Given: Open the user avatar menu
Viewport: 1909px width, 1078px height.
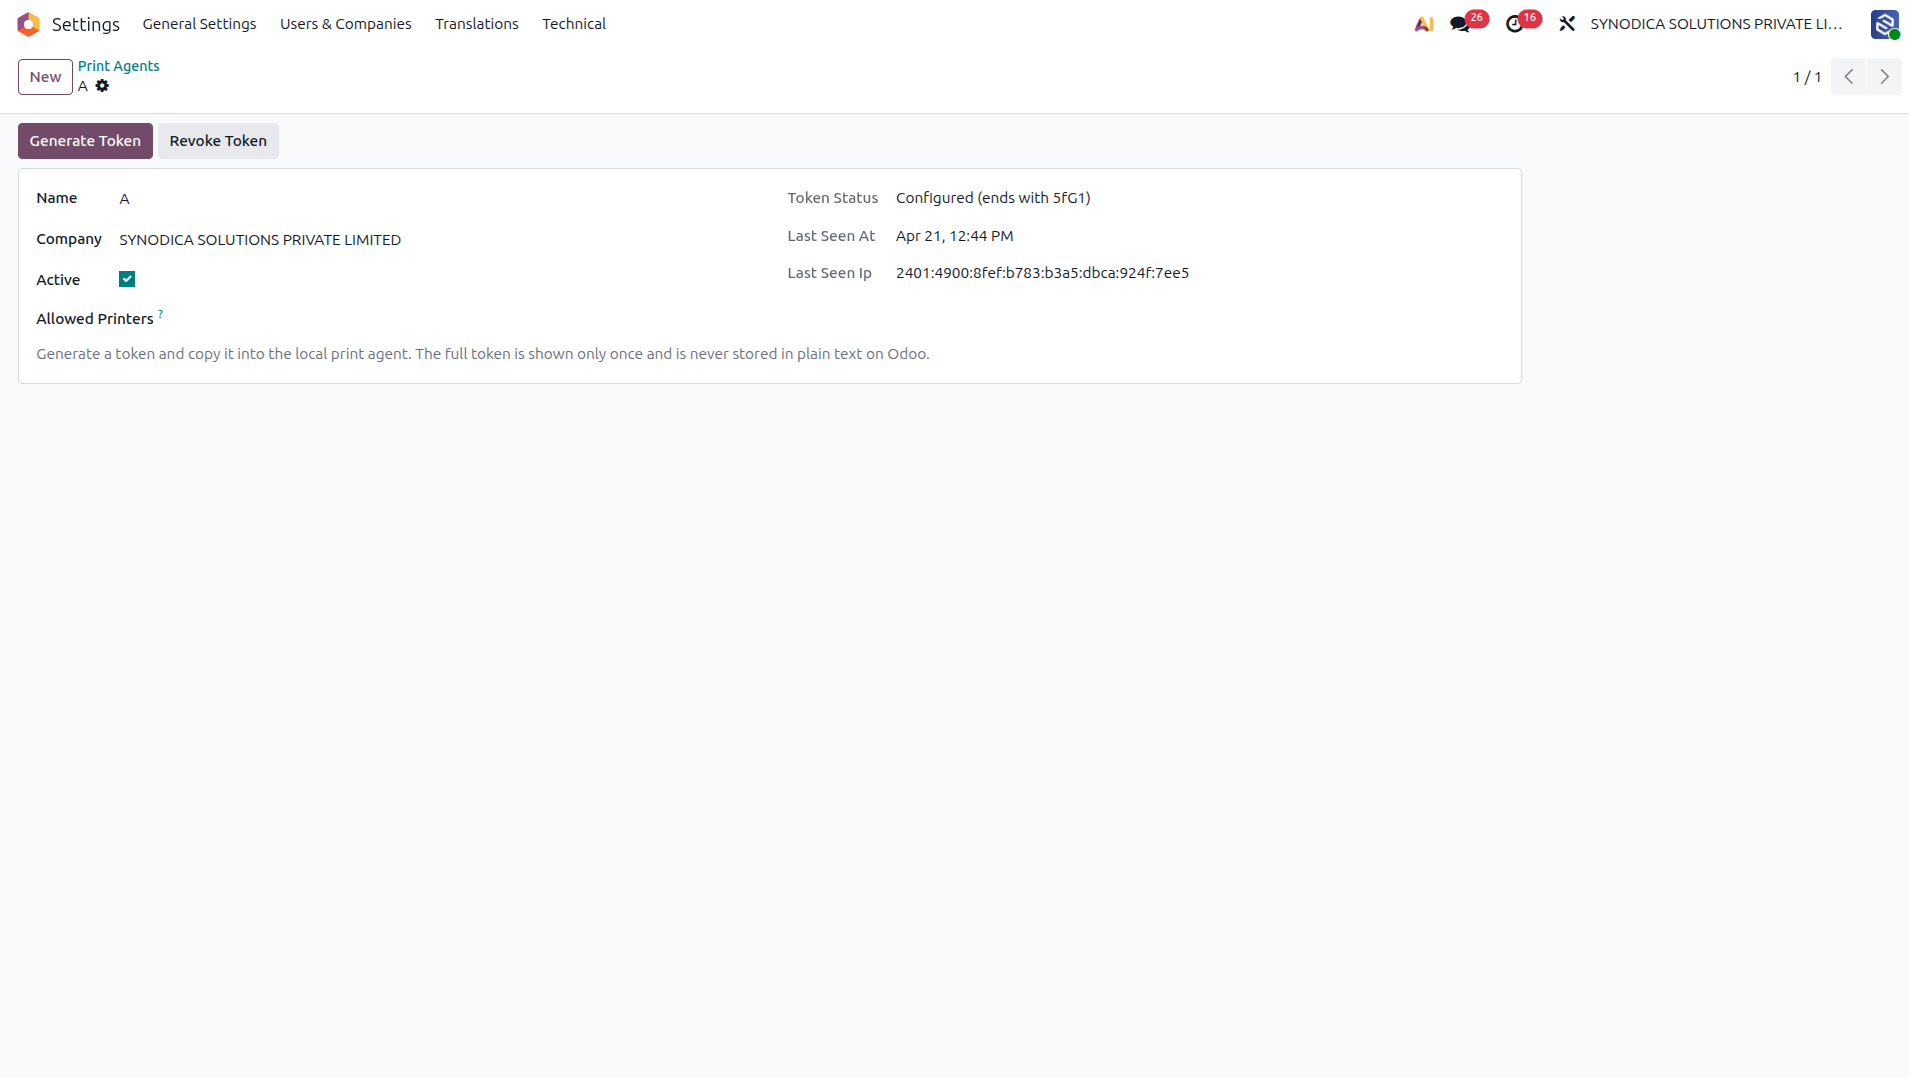Looking at the screenshot, I should tap(1885, 24).
